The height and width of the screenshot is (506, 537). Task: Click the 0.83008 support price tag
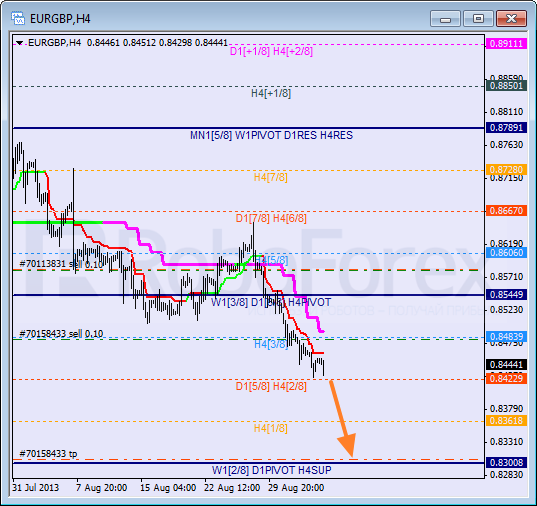click(506, 463)
